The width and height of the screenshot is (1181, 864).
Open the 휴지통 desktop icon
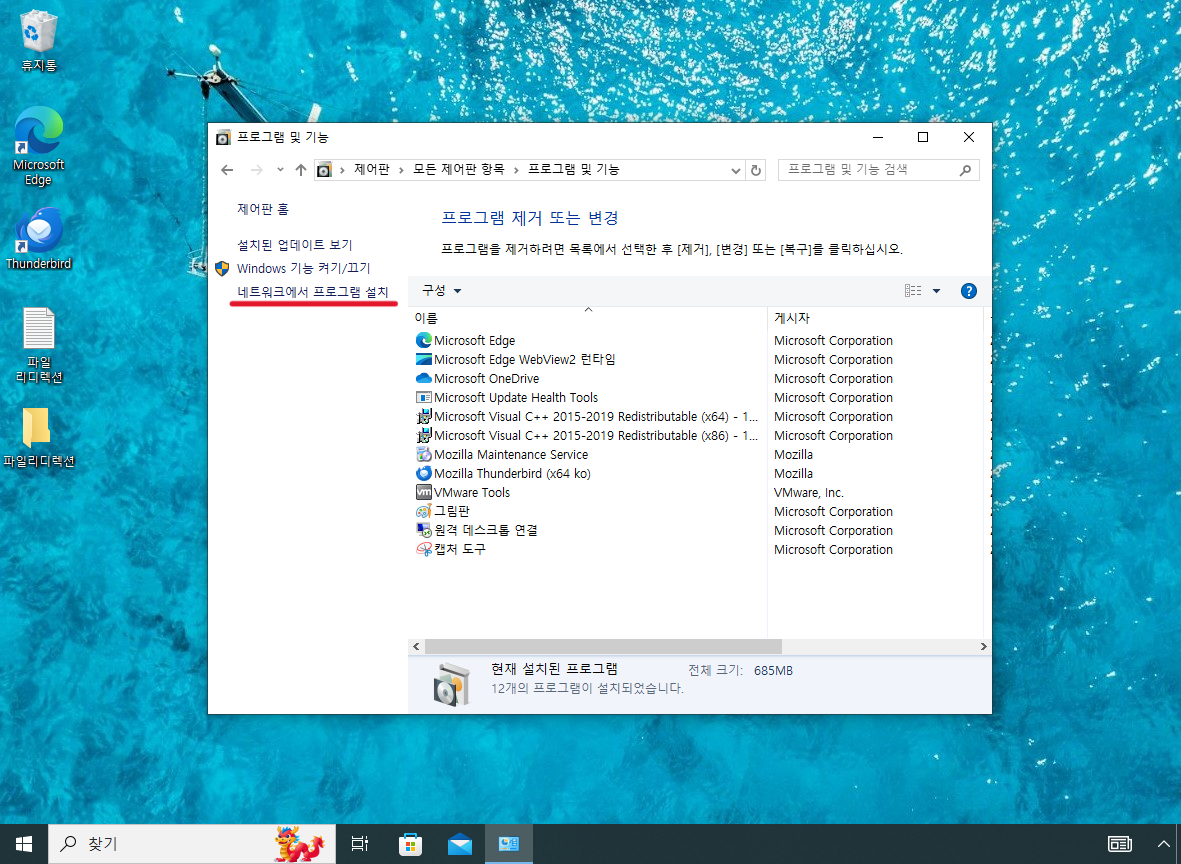pyautogui.click(x=38, y=41)
